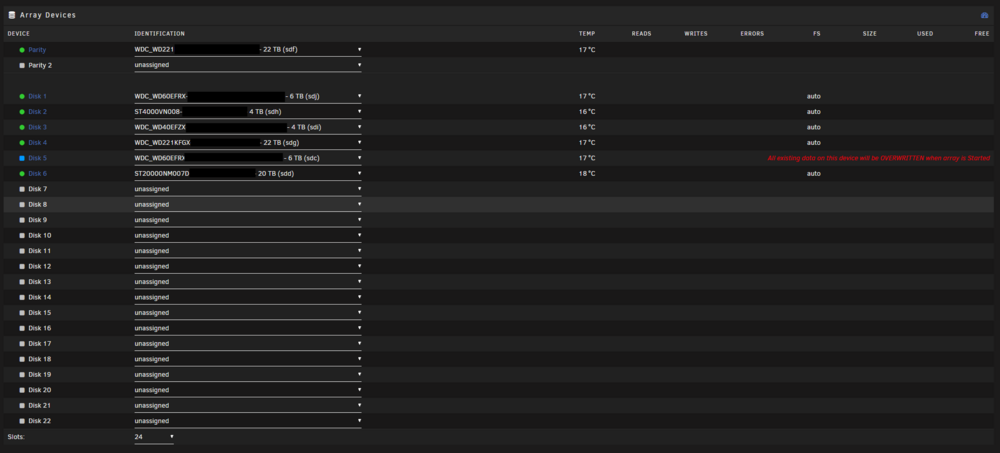Open the Disk 22 unassigned dropdown
Image resolution: width=1000 pixels, height=453 pixels.
247,421
